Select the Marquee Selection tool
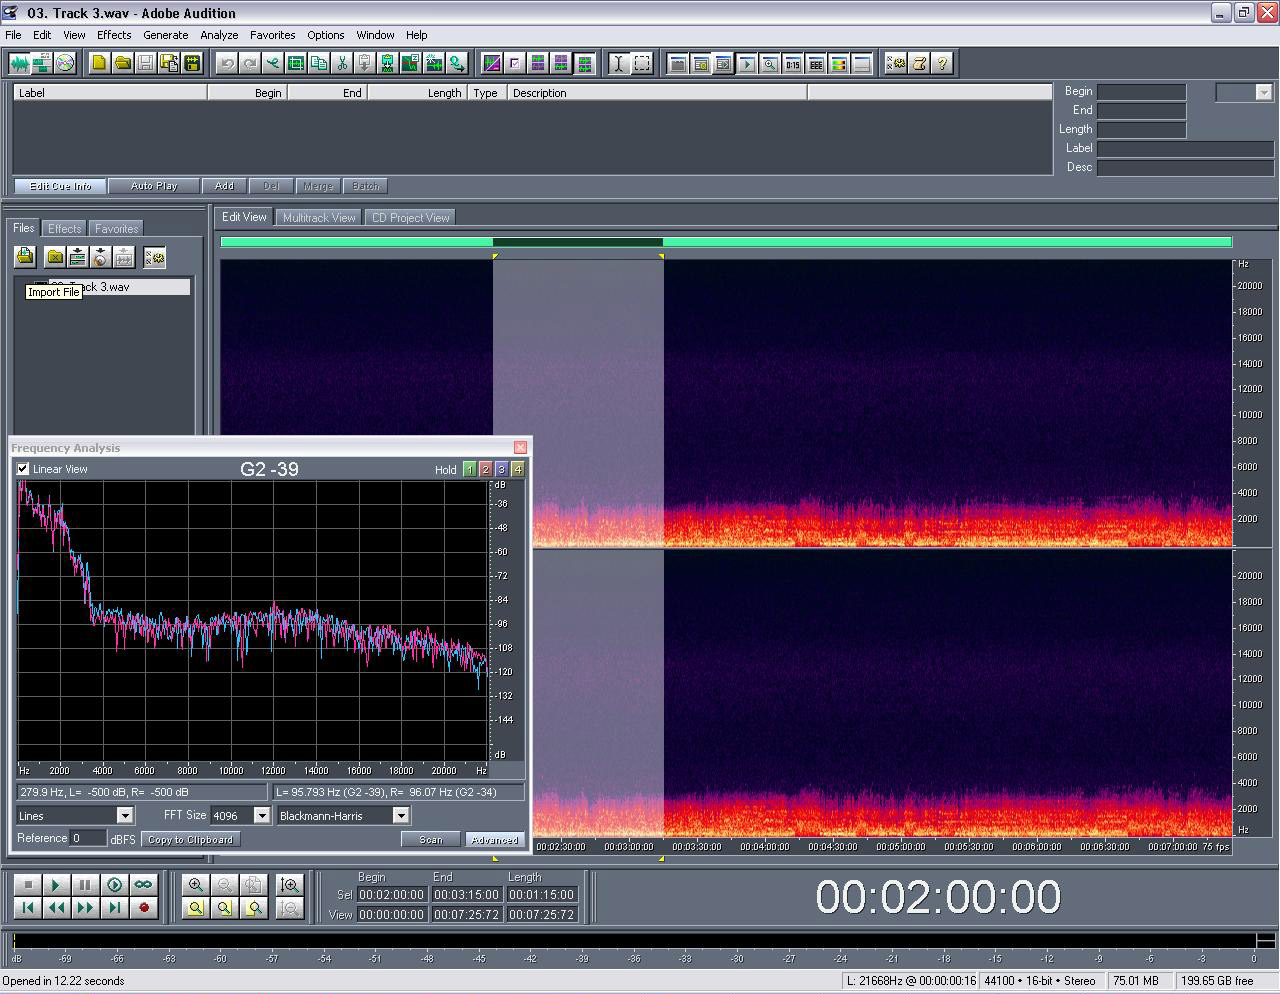 coord(642,63)
